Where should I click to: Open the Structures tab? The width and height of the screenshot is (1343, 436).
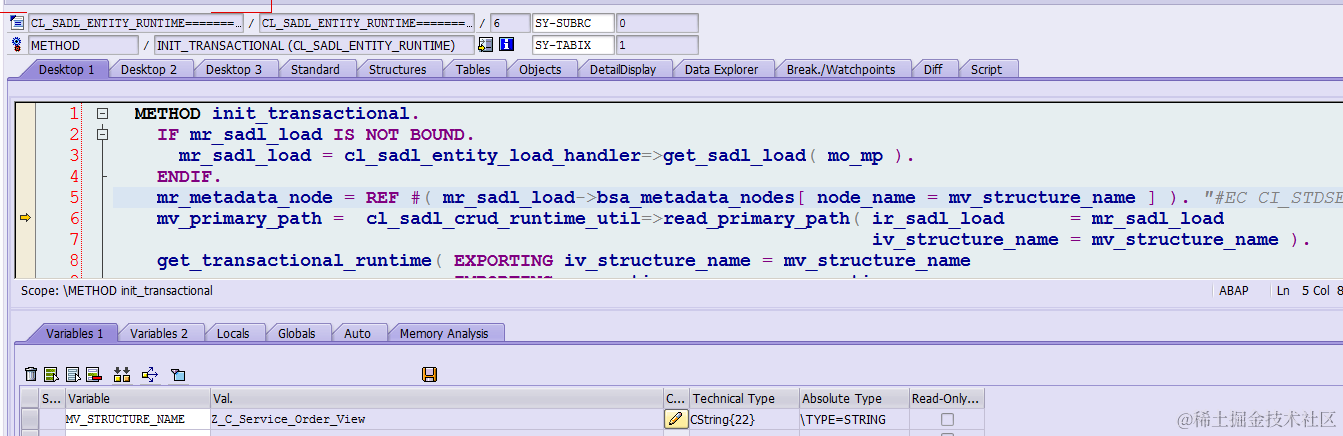click(398, 69)
